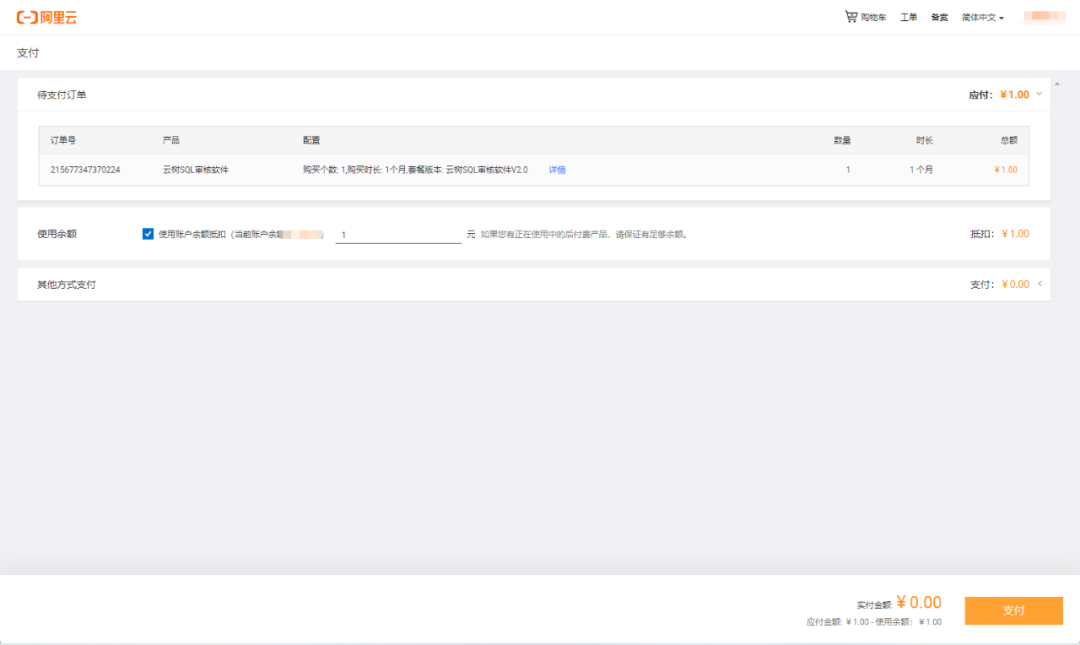Viewport: 1080px width, 645px height.
Task: Collapse the 待支付订单 section chevron
Action: coord(1039,94)
